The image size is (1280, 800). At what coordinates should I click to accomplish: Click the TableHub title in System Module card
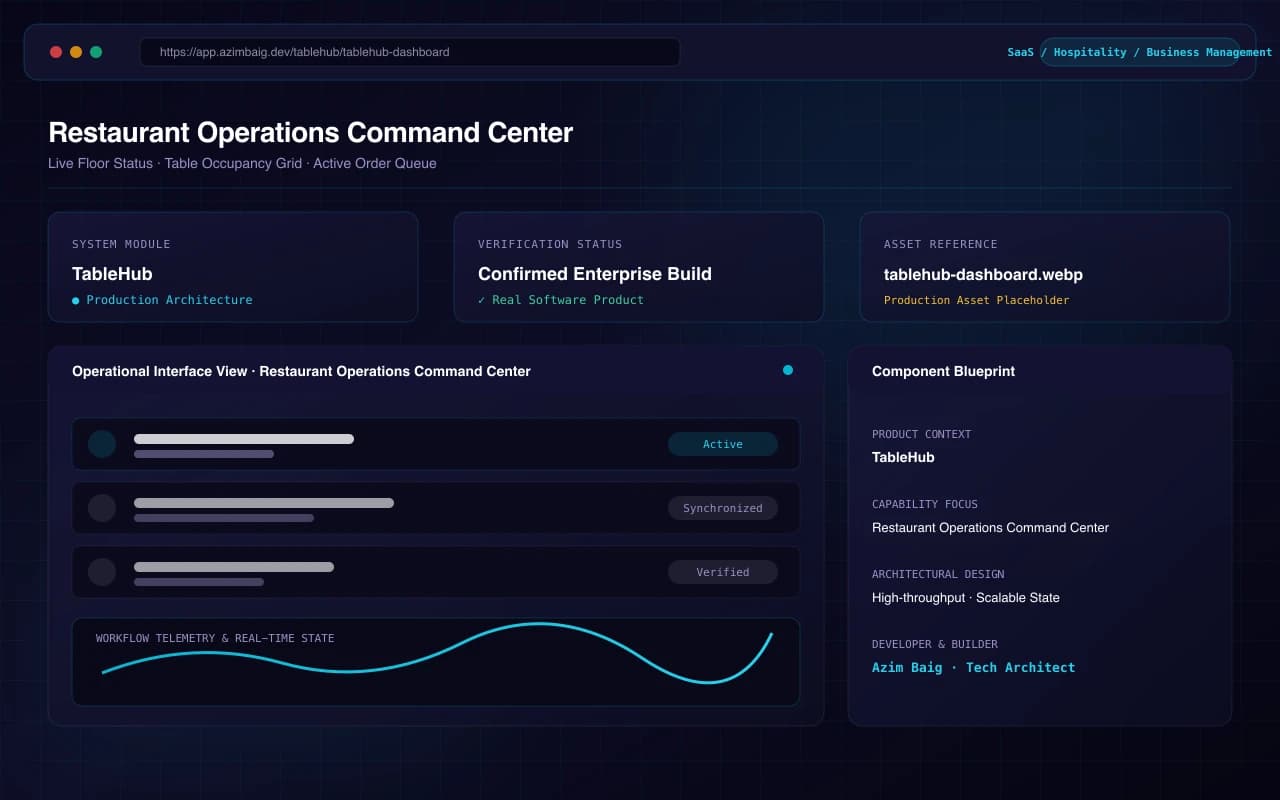112,274
